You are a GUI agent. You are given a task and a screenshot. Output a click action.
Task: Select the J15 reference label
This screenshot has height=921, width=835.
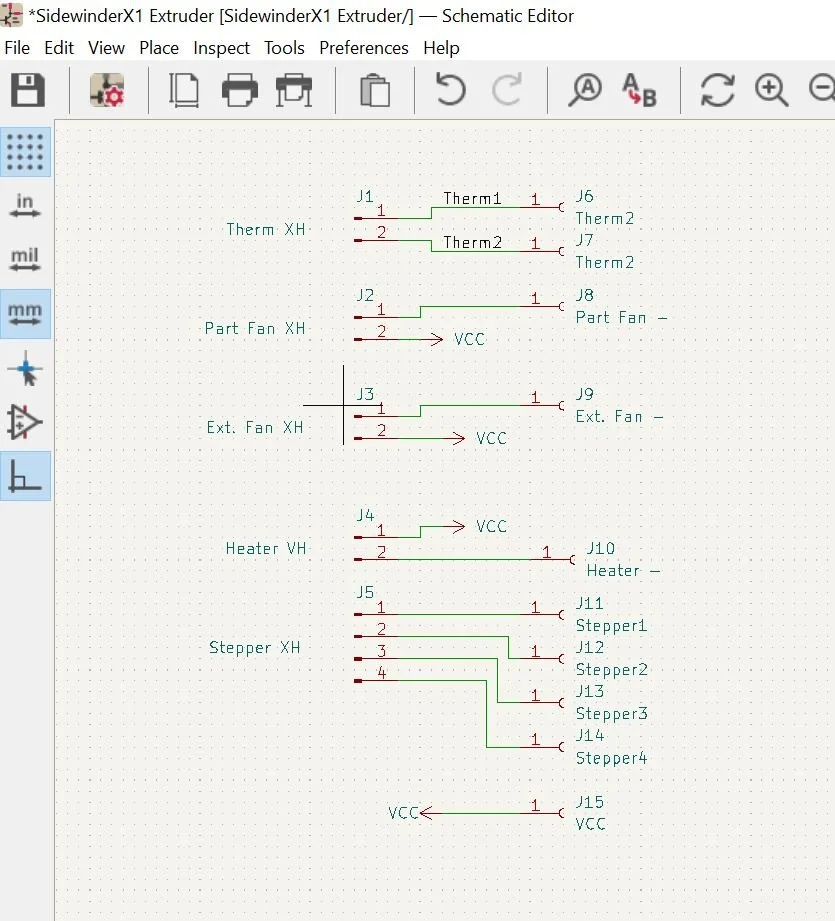pos(590,802)
